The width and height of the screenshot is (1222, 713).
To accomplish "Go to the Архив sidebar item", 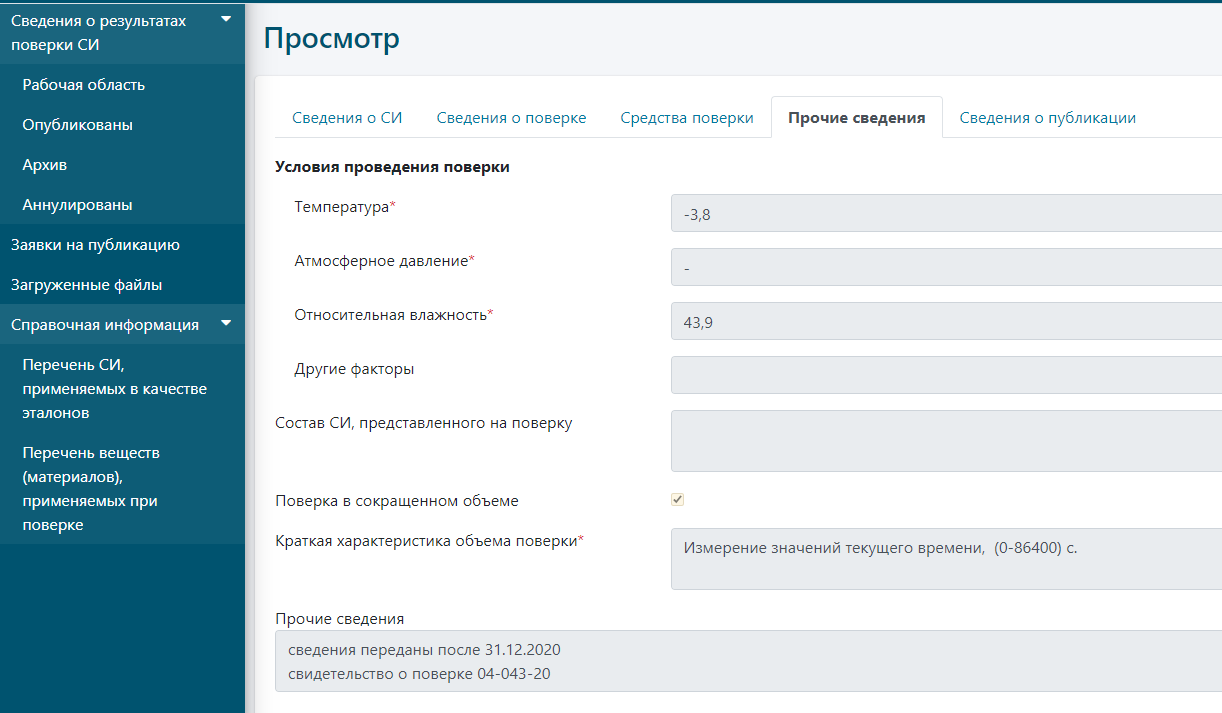I will tap(45, 165).
